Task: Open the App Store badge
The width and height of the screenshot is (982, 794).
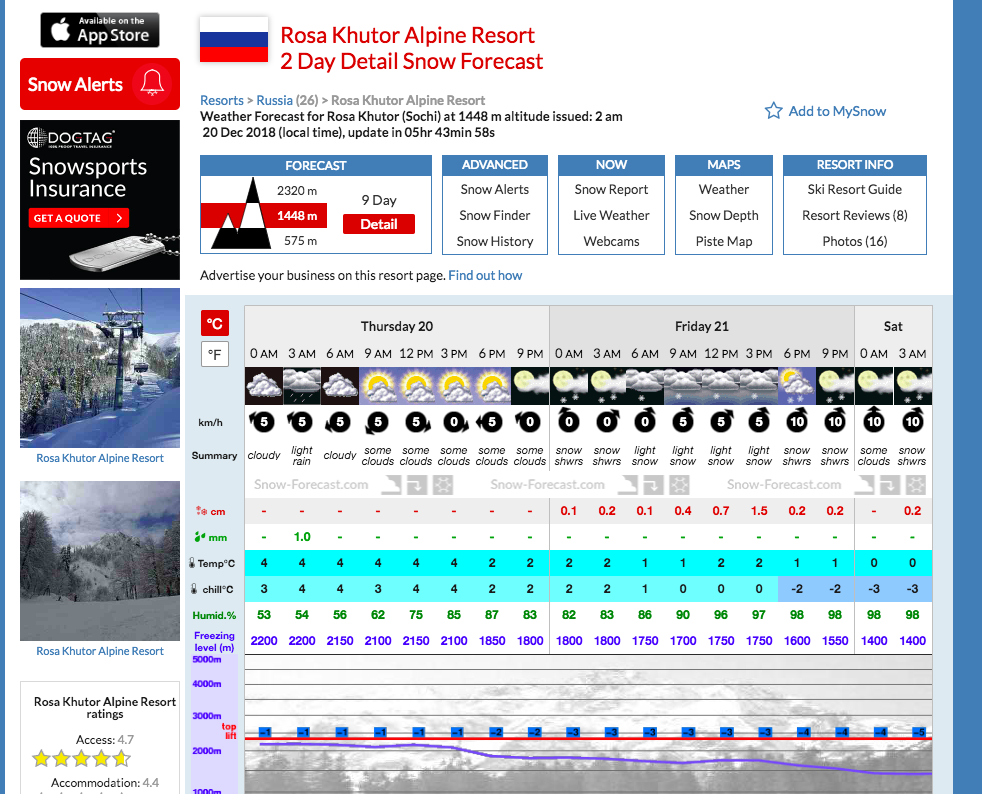Action: [x=100, y=30]
